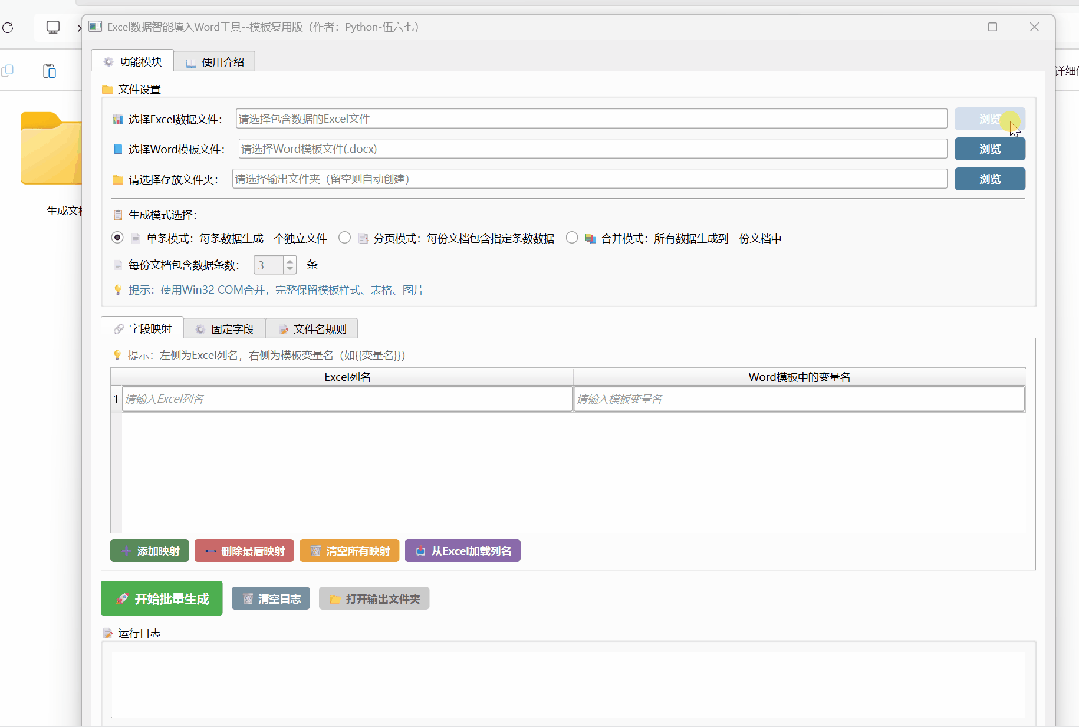The width and height of the screenshot is (1079, 727).
Task: Click the 请输入Excel列名 cell in row 1
Action: point(348,399)
